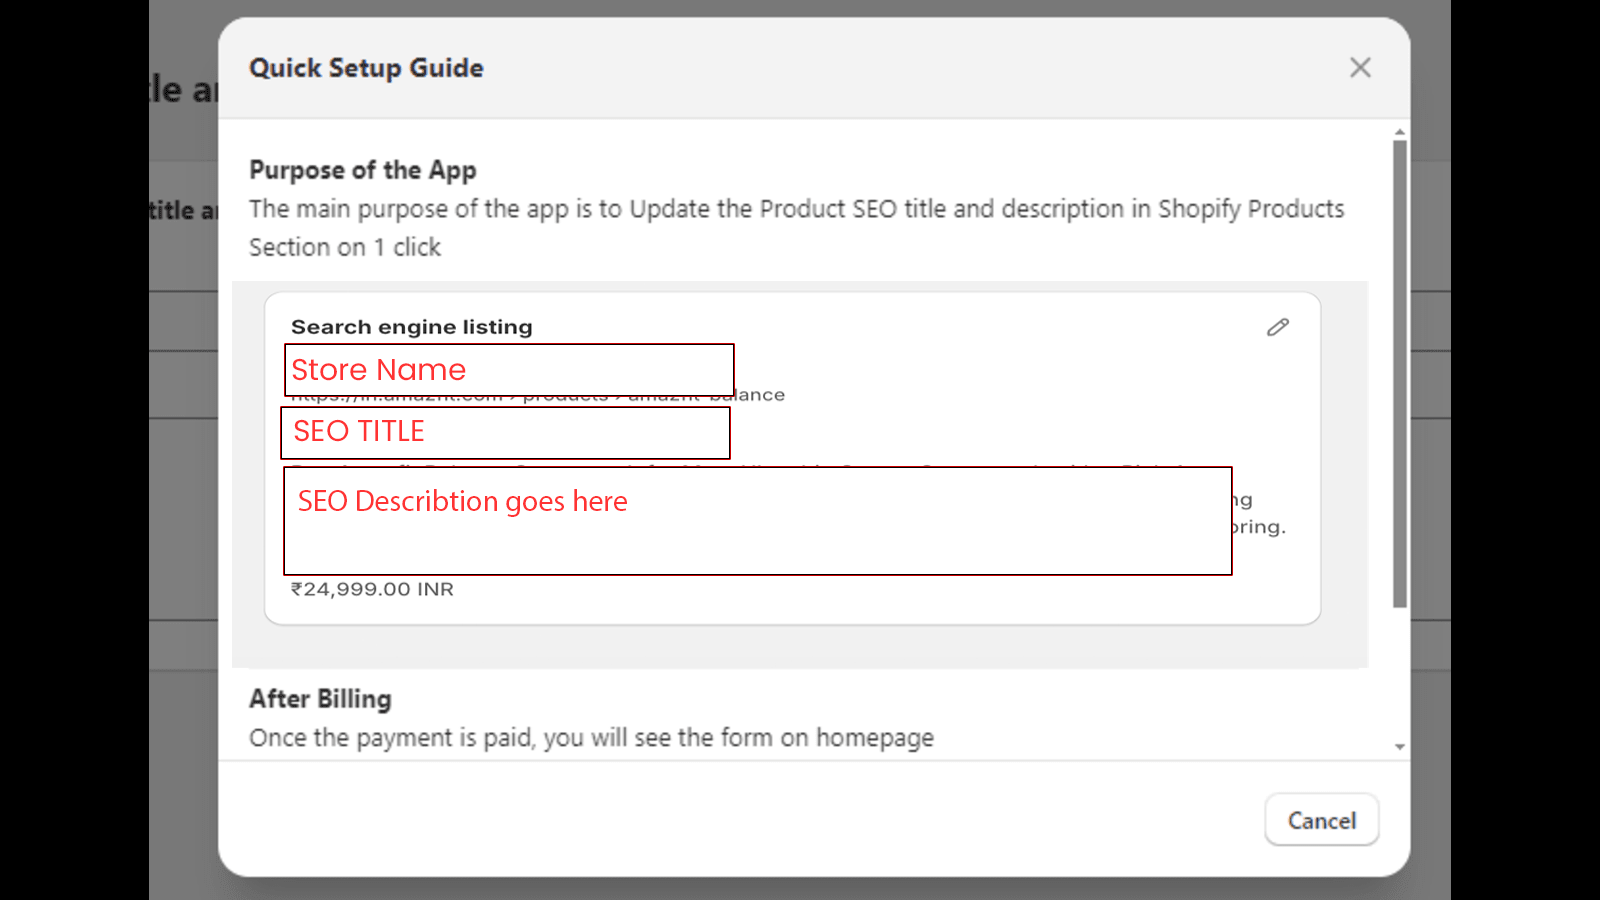Viewport: 1600px width, 900px height.
Task: Click the dialog scrollbar down arrow
Action: [1400, 747]
